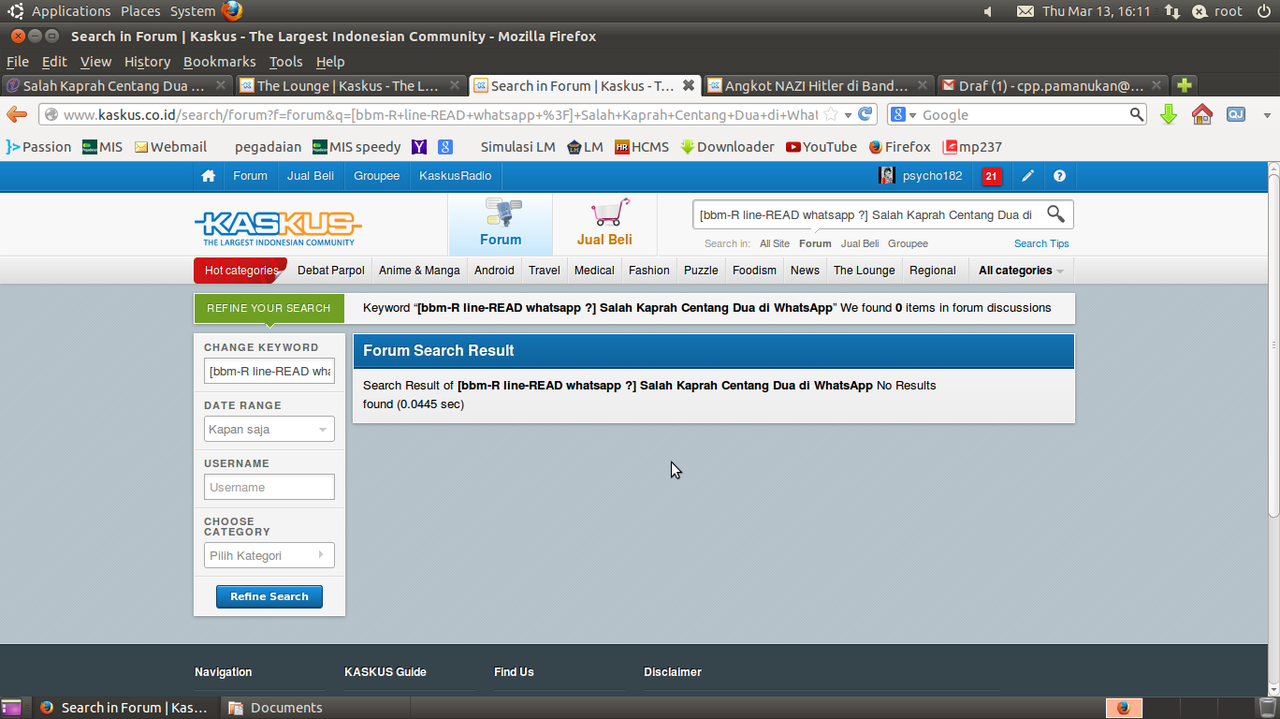Click the network connection indicator

(1172, 11)
